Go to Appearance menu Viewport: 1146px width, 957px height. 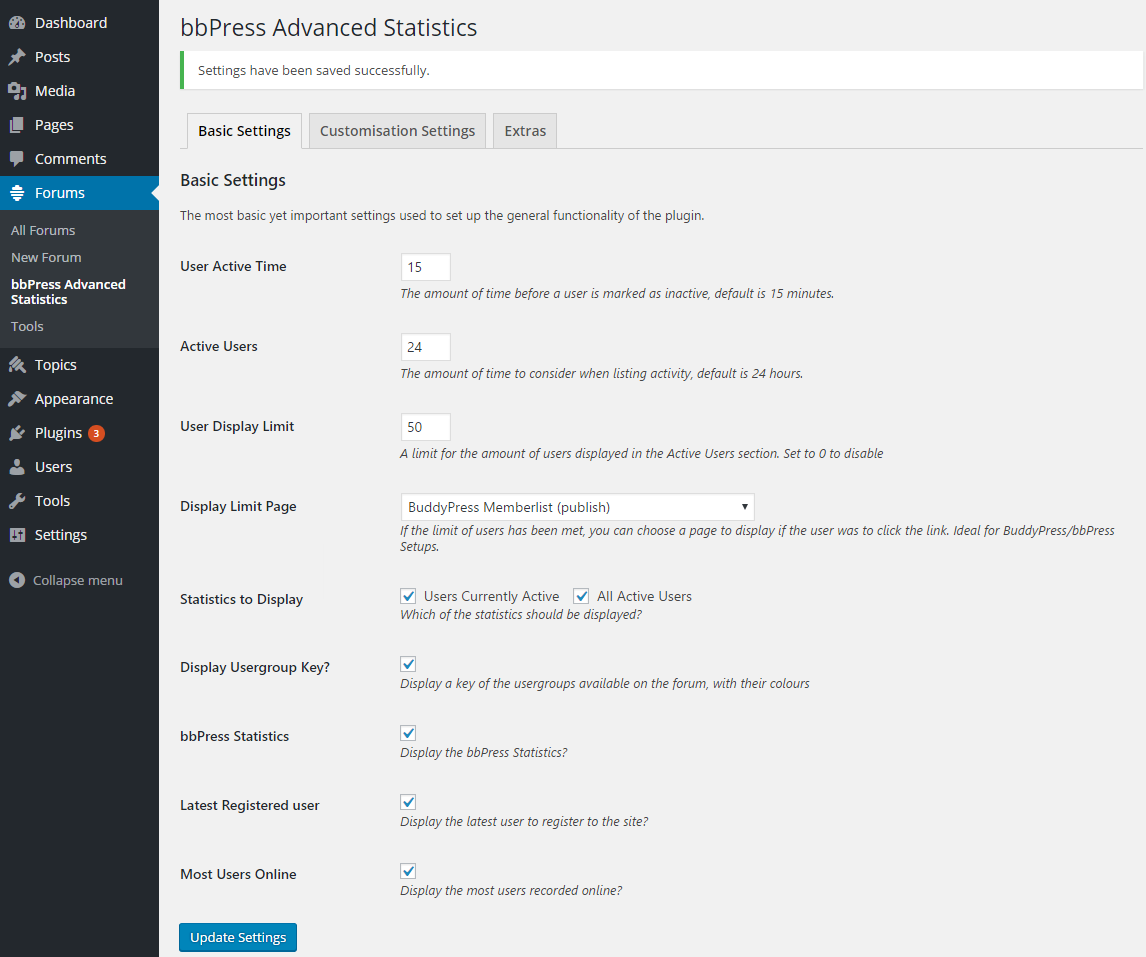(x=79, y=399)
